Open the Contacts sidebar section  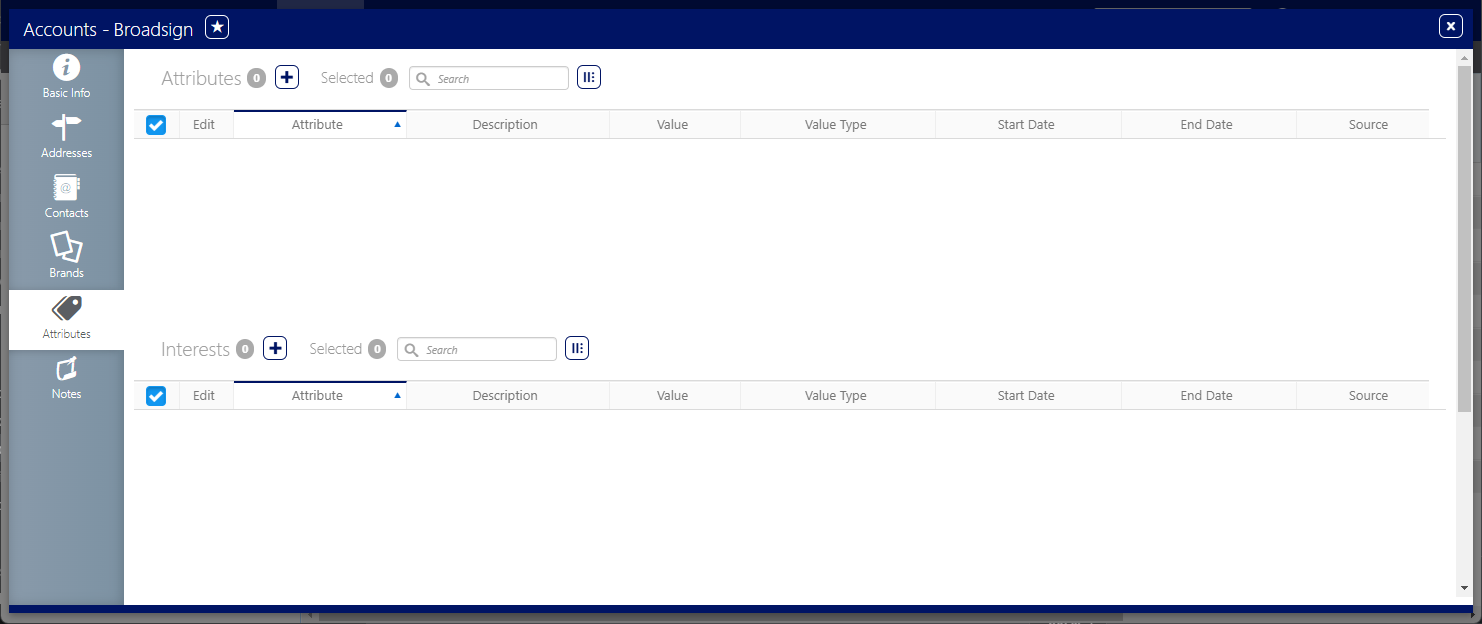coord(66,197)
